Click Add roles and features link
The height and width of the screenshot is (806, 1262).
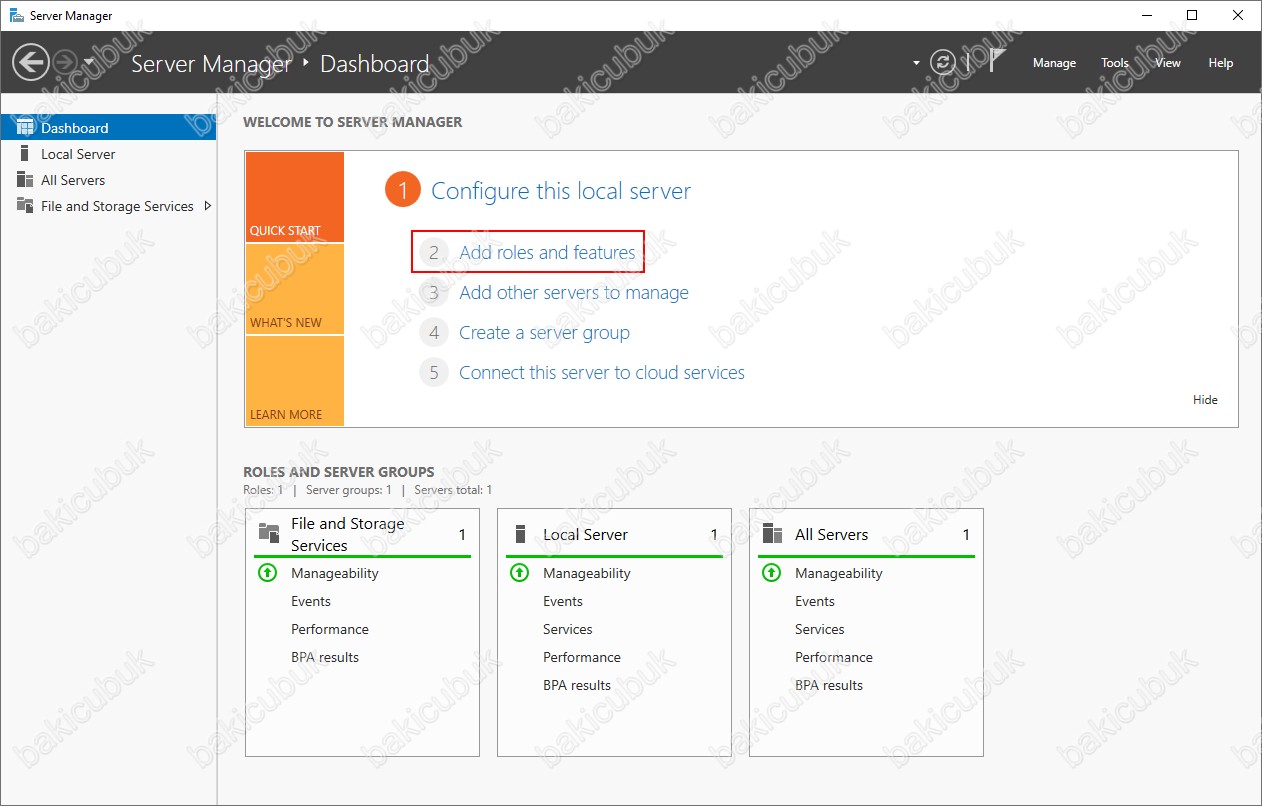[547, 253]
